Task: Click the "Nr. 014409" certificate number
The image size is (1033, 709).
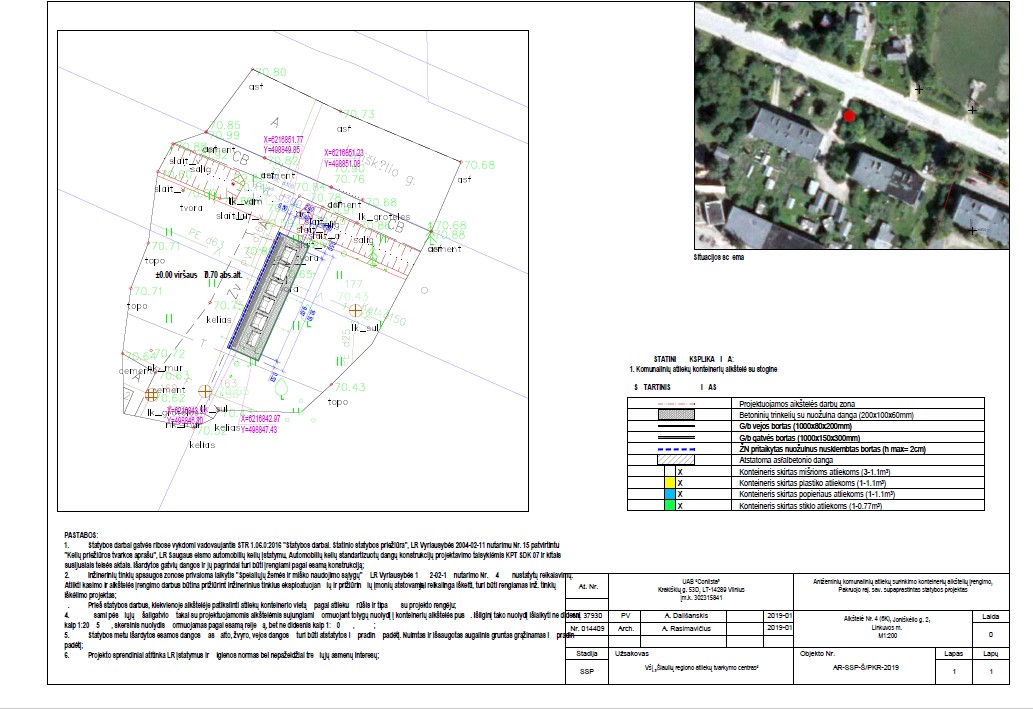Action: pyautogui.click(x=587, y=629)
